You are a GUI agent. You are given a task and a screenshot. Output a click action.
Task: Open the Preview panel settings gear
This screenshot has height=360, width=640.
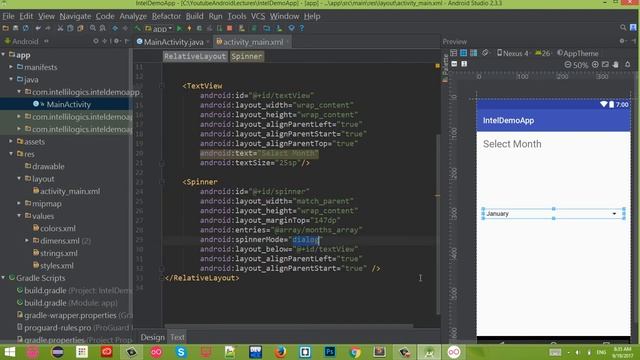622,41
